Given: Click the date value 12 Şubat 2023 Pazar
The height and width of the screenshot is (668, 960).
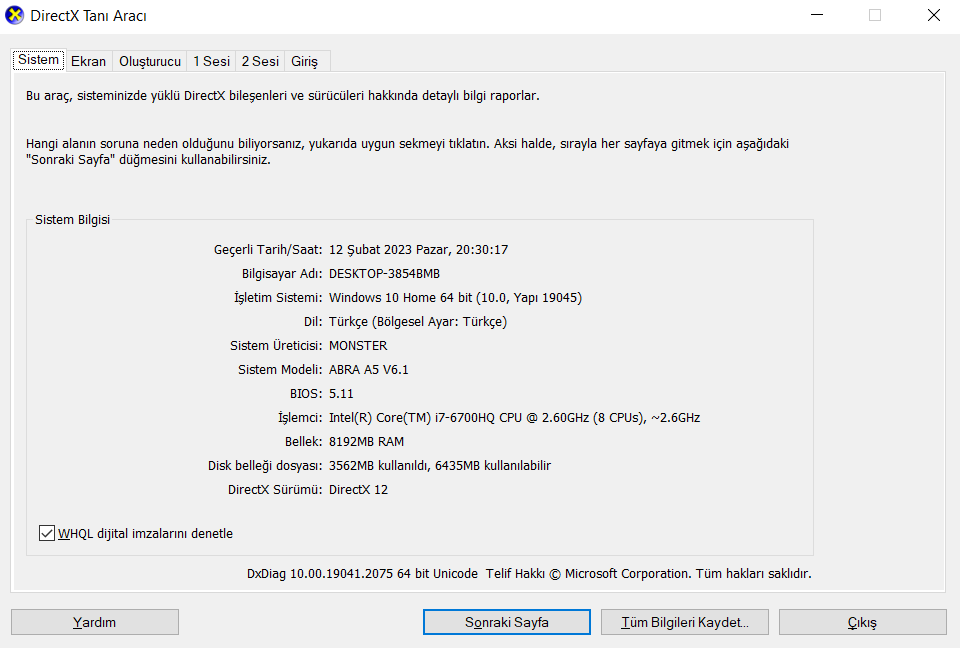Looking at the screenshot, I should [x=390, y=250].
